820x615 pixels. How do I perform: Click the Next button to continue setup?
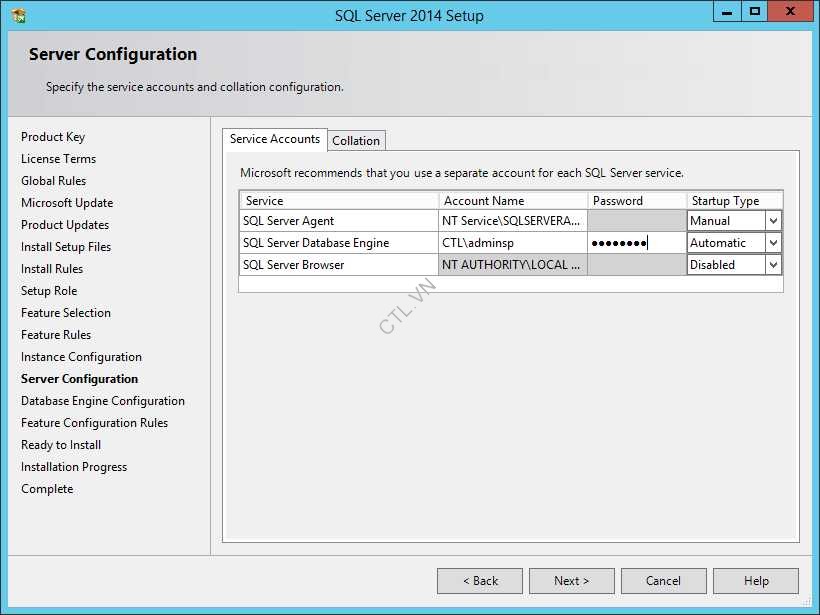(x=571, y=580)
